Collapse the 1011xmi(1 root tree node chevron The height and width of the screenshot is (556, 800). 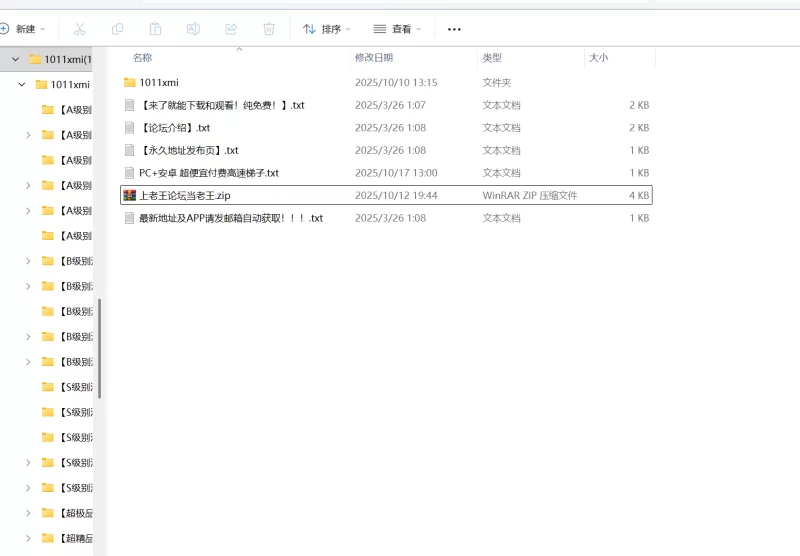coord(15,59)
